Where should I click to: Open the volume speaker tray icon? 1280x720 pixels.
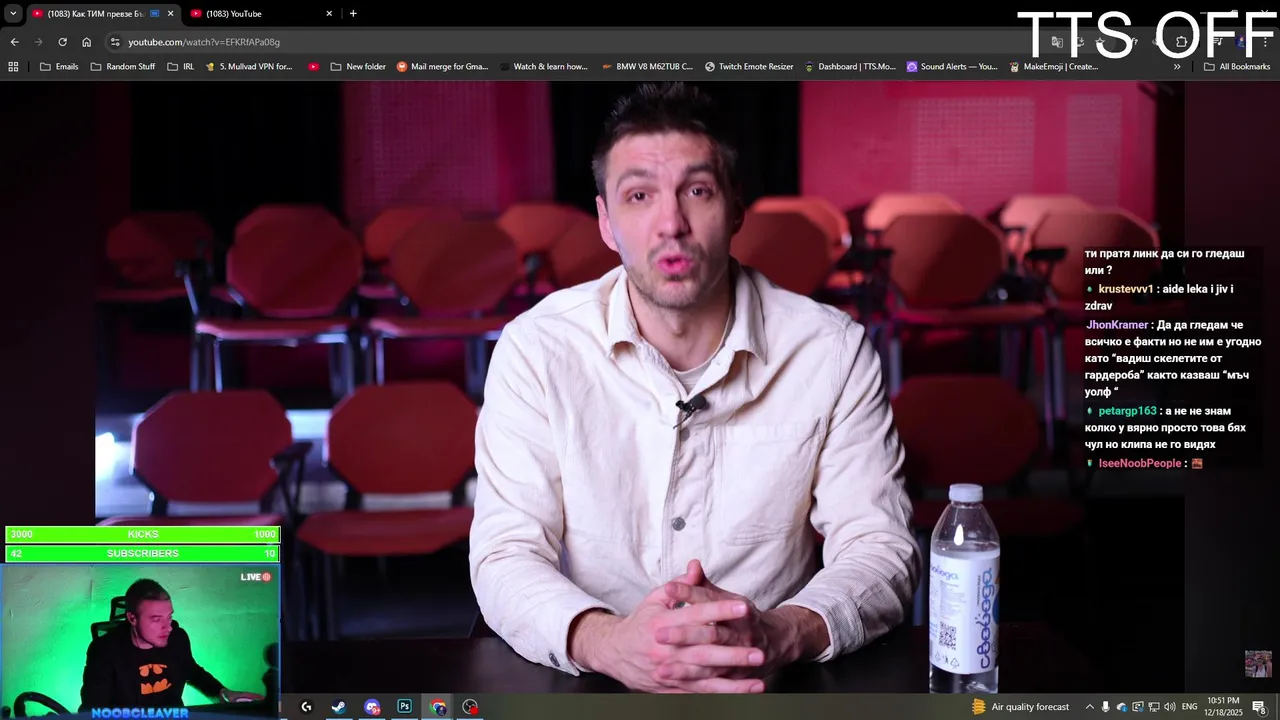point(1169,707)
